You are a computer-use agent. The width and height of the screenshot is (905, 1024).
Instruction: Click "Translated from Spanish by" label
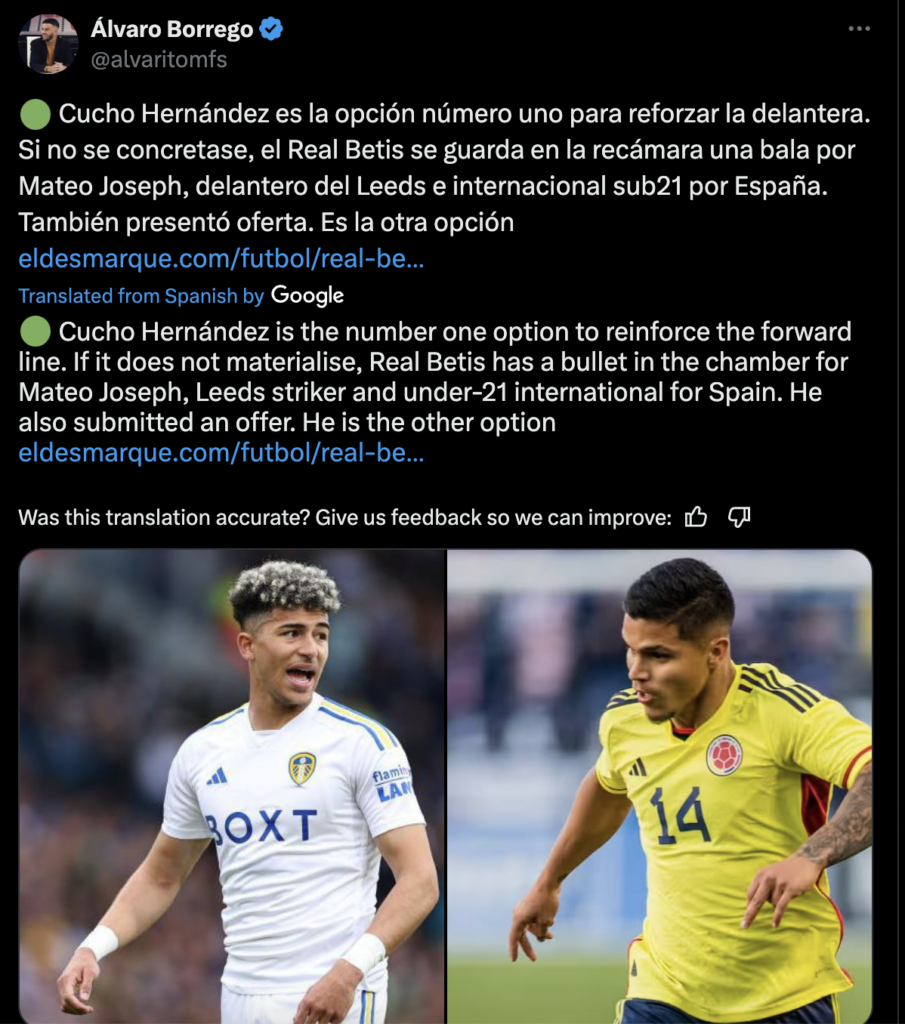141,296
